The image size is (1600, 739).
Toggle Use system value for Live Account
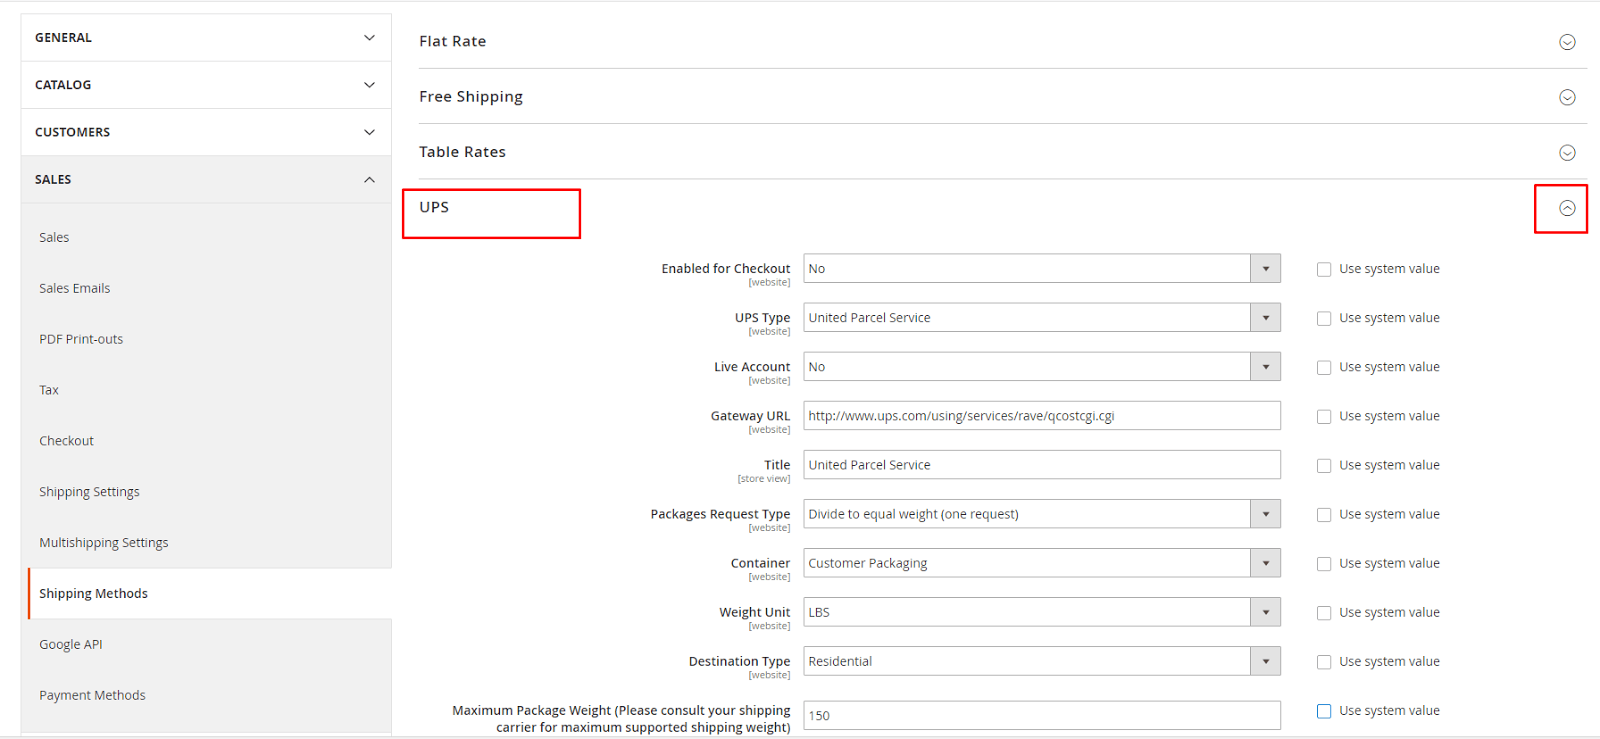[1324, 367]
